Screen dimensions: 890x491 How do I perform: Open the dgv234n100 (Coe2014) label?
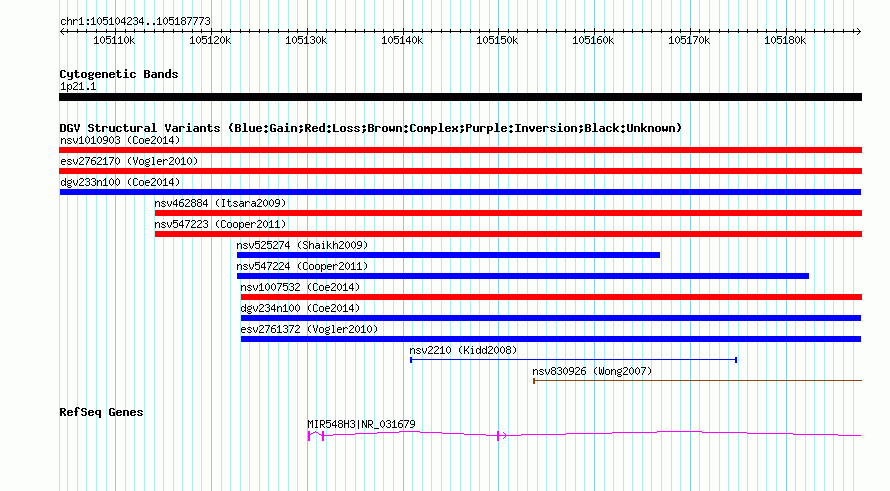[300, 308]
